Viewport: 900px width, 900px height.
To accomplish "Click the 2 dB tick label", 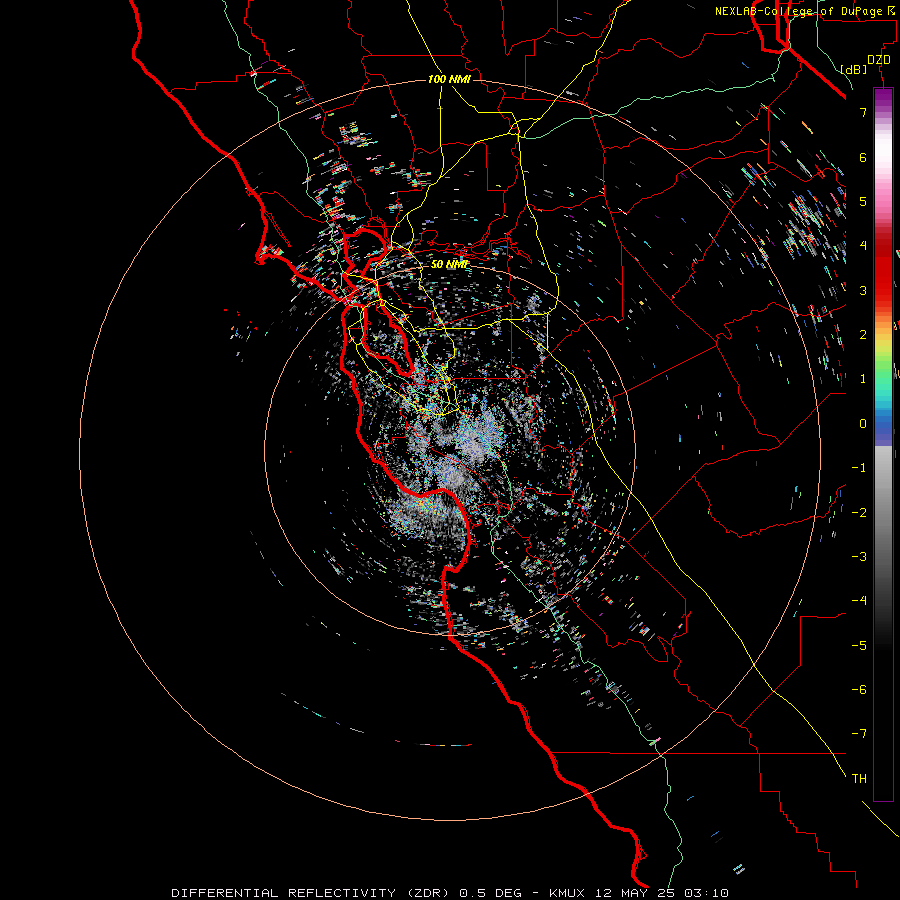I will point(863,335).
